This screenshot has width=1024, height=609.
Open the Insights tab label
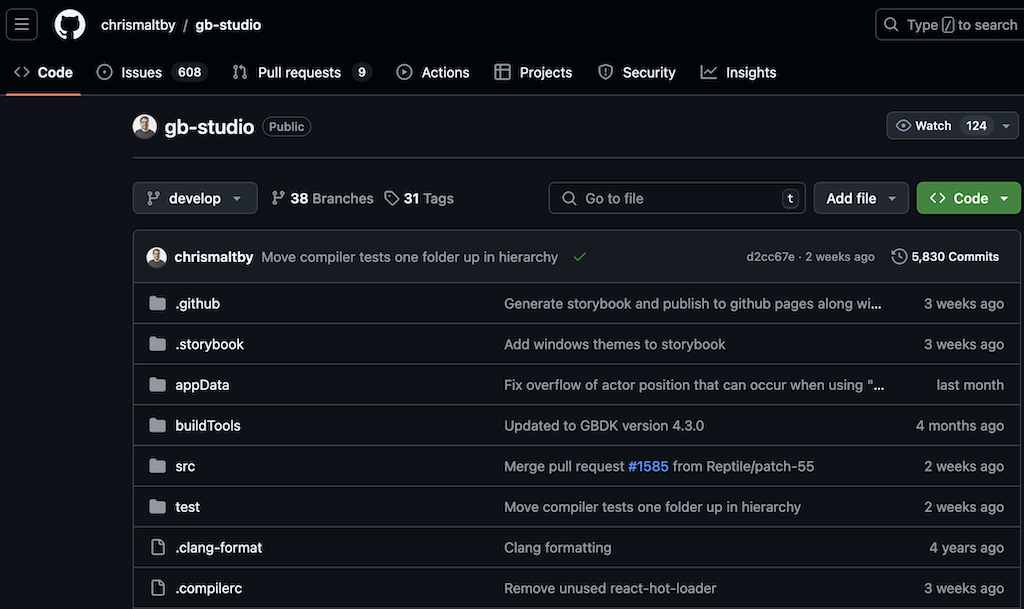tap(751, 72)
